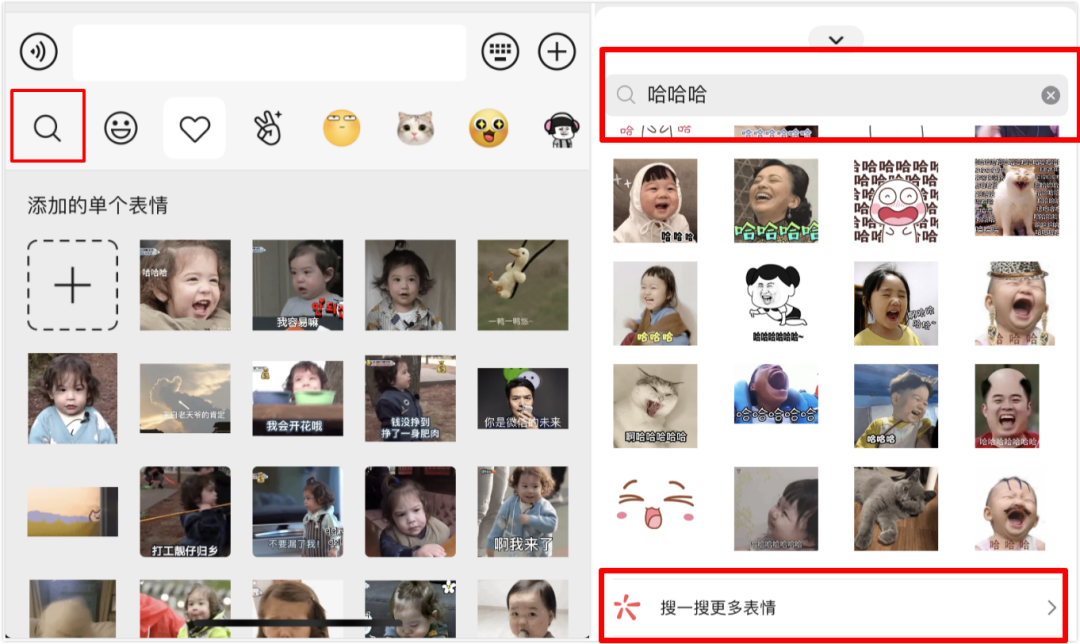Clear the search text with X button

(1050, 95)
